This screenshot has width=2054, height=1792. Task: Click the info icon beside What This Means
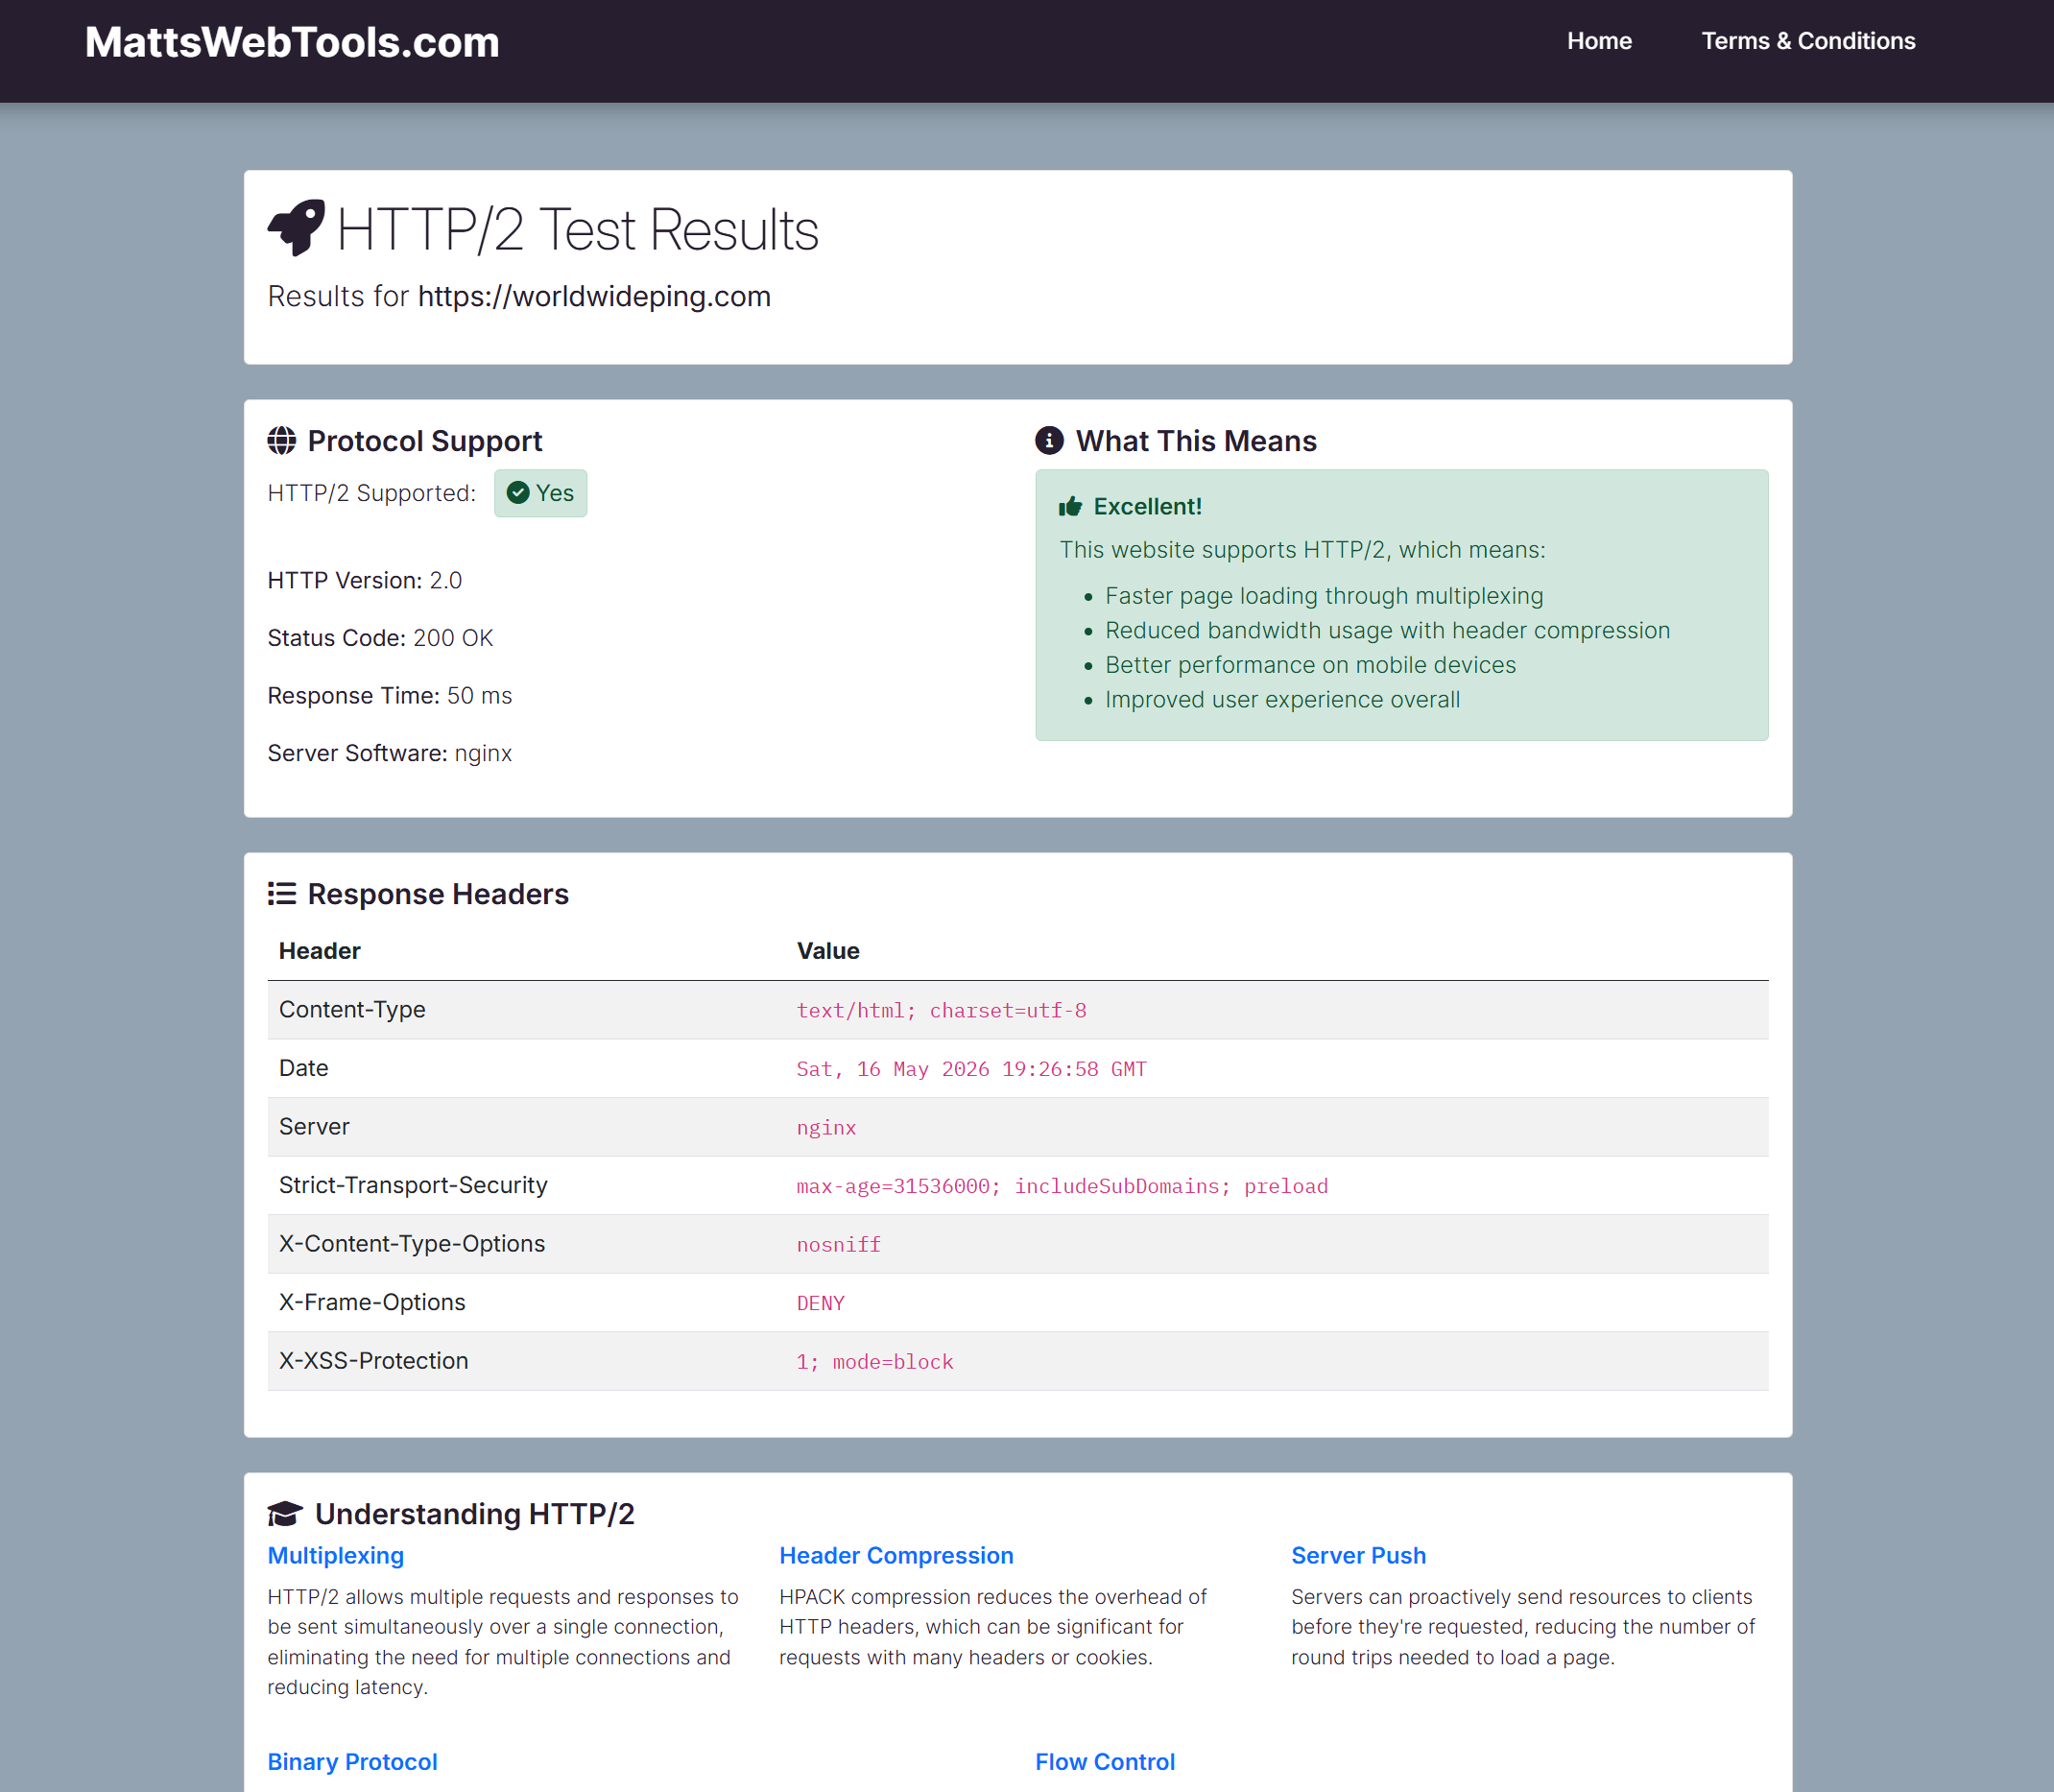click(1049, 440)
